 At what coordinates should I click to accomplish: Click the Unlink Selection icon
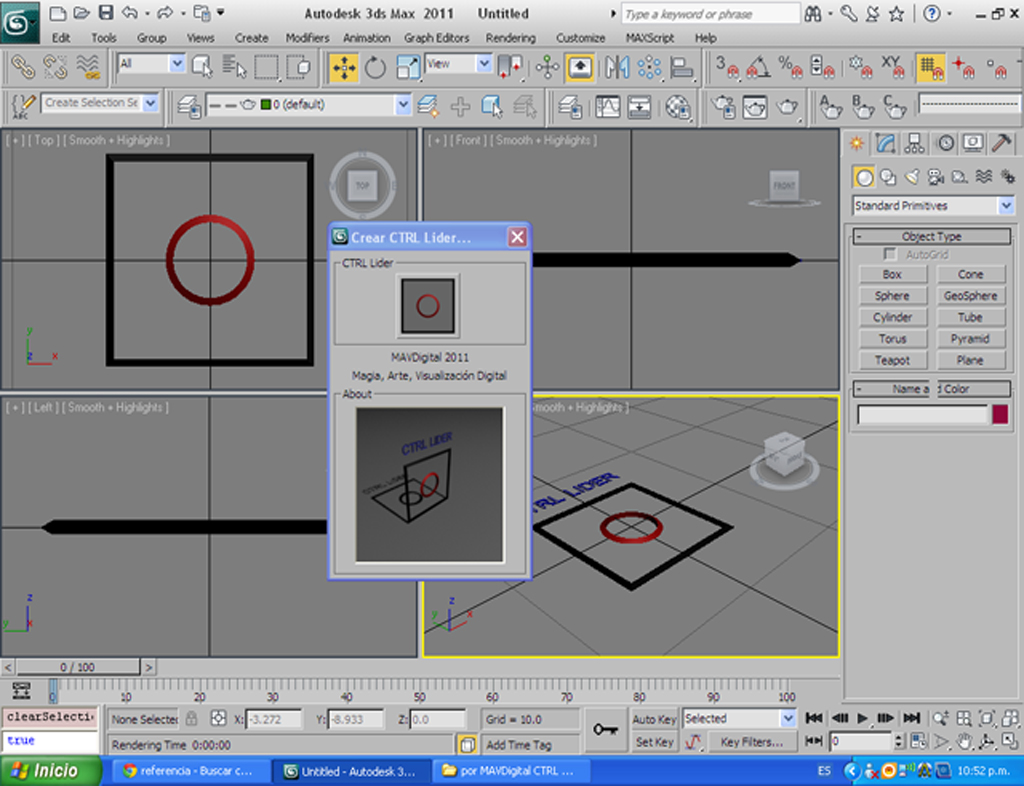click(x=56, y=67)
